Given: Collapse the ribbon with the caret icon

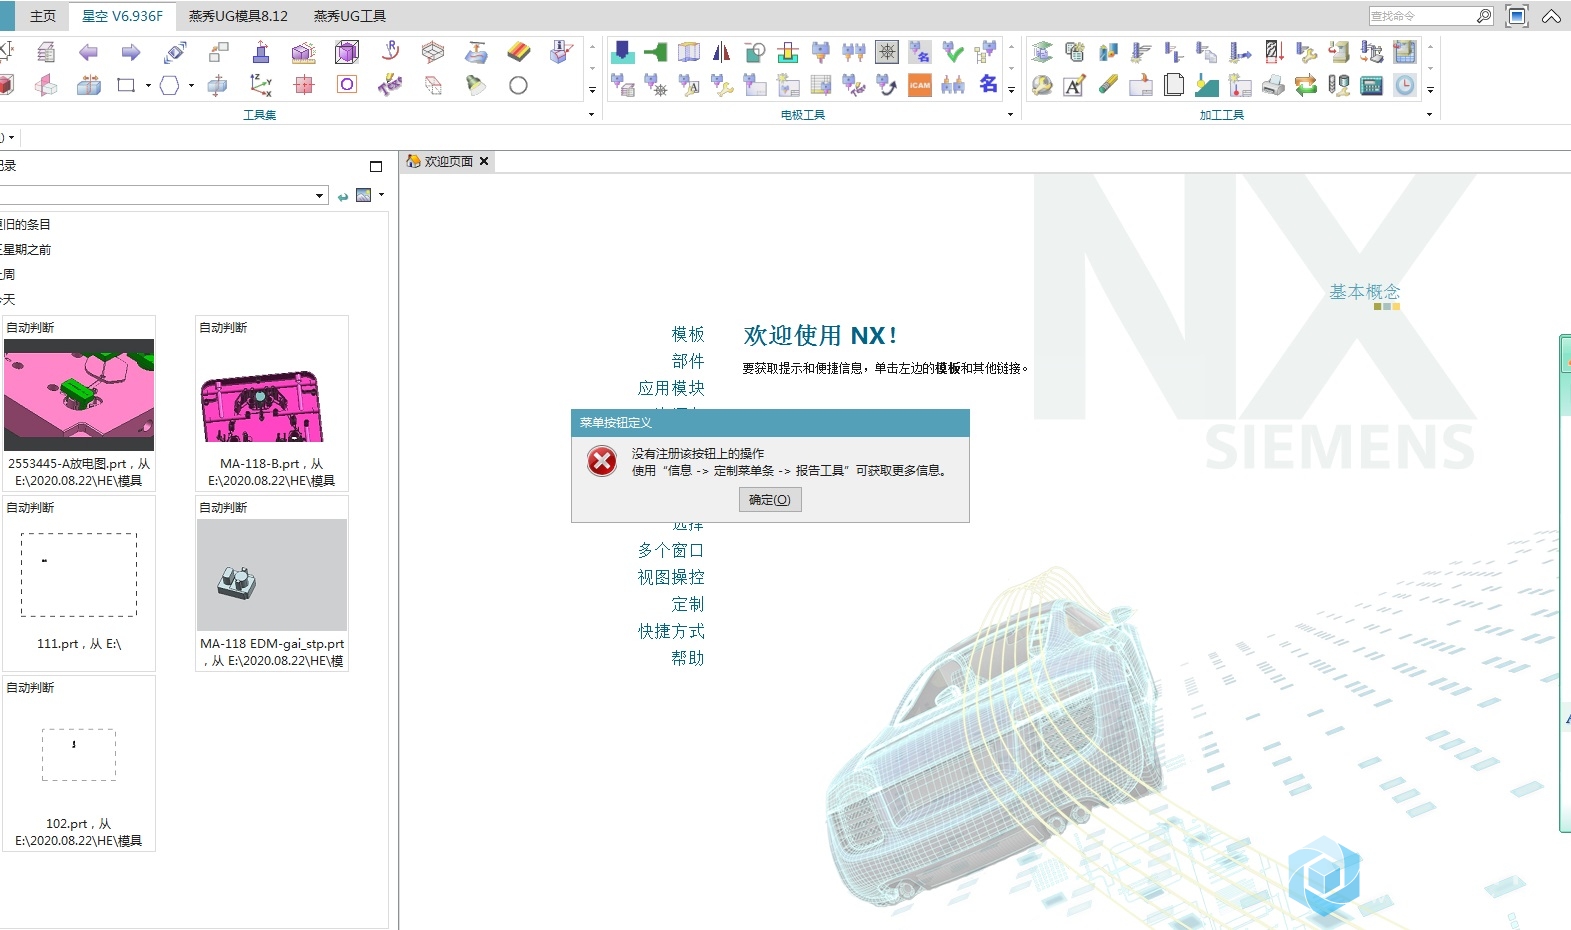Looking at the screenshot, I should (x=1551, y=16).
